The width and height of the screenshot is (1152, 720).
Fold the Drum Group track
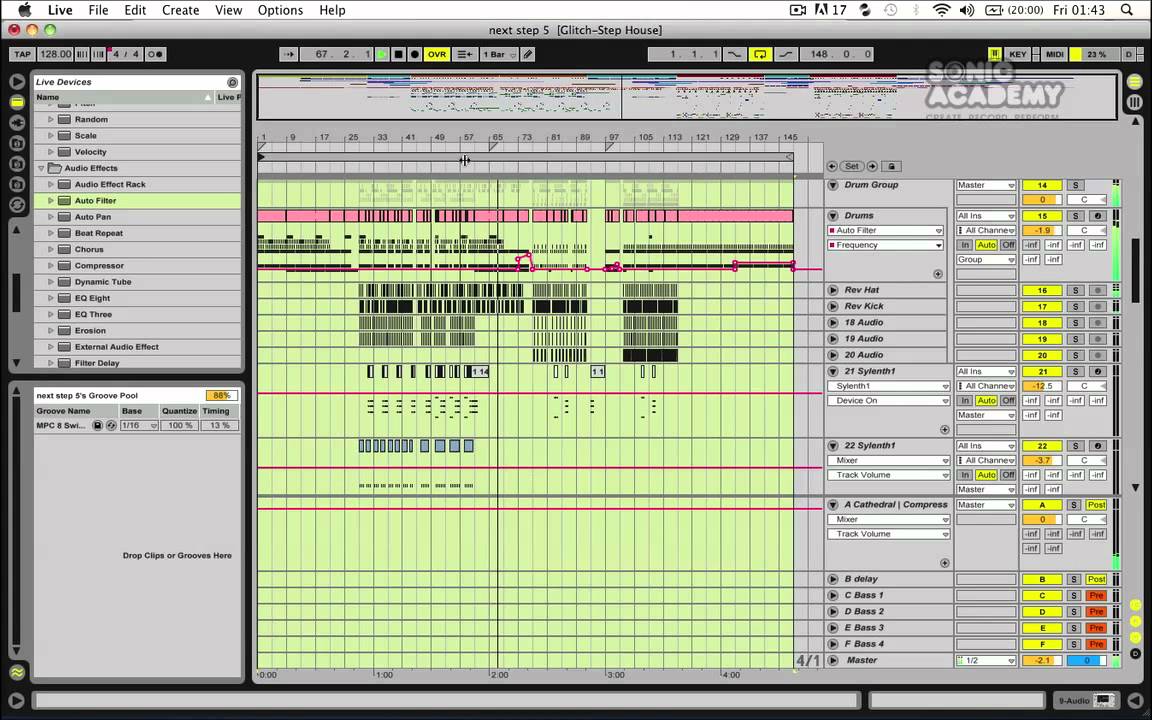click(833, 185)
